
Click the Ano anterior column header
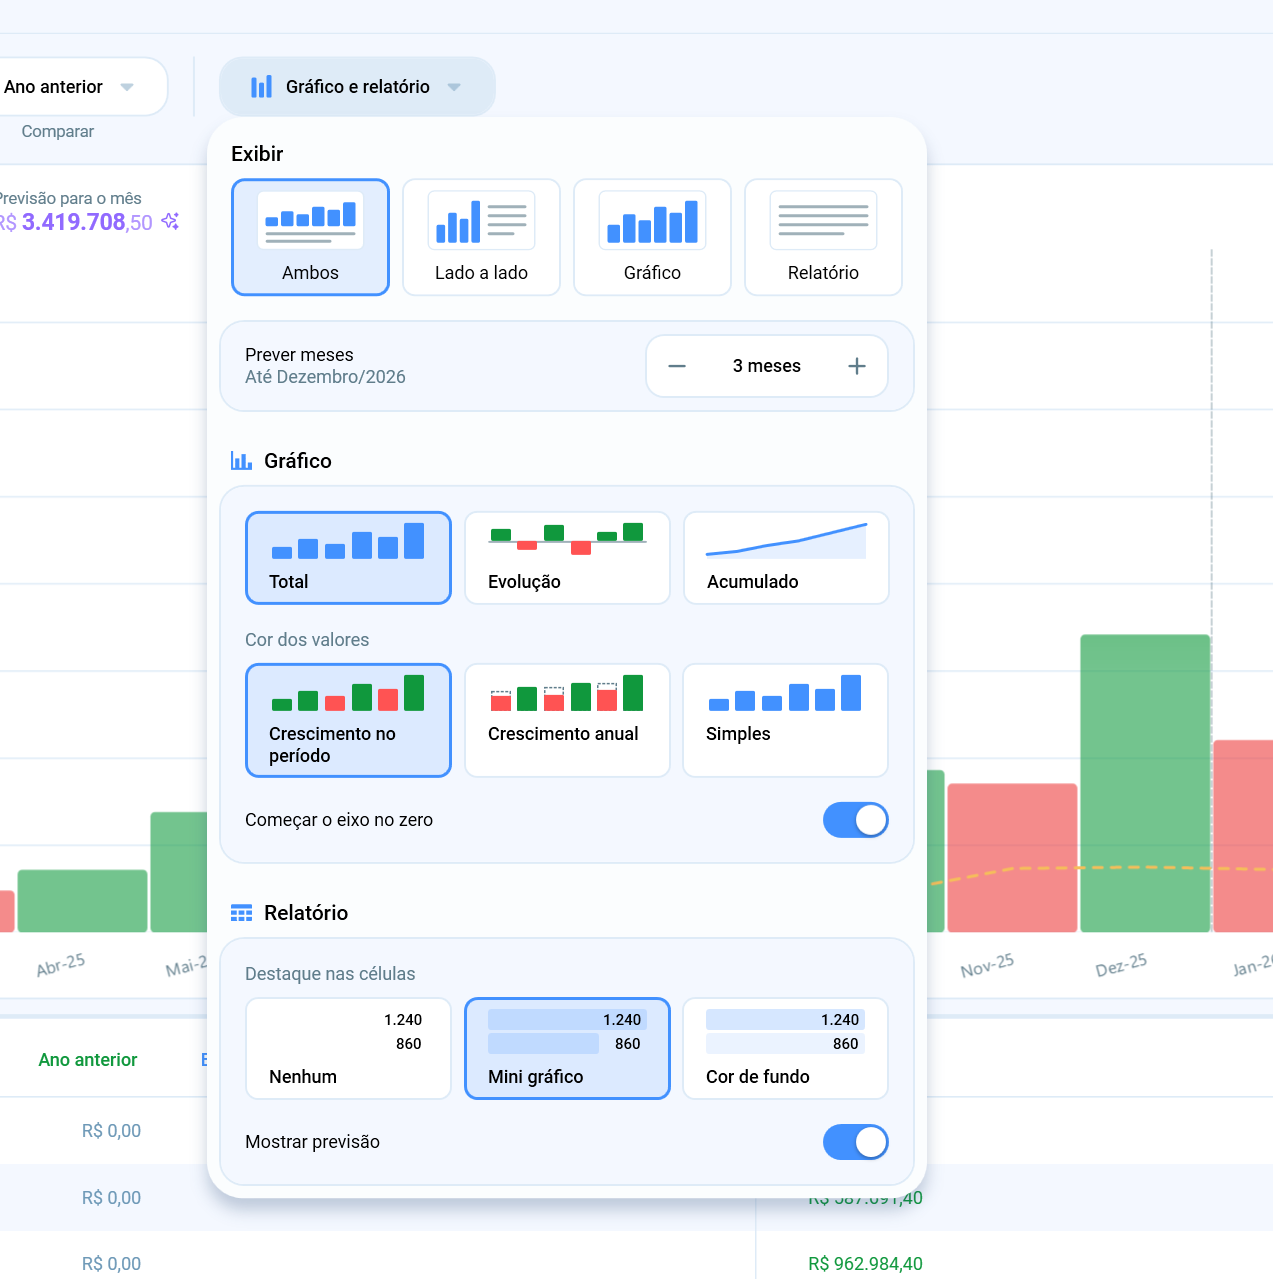pos(88,1060)
